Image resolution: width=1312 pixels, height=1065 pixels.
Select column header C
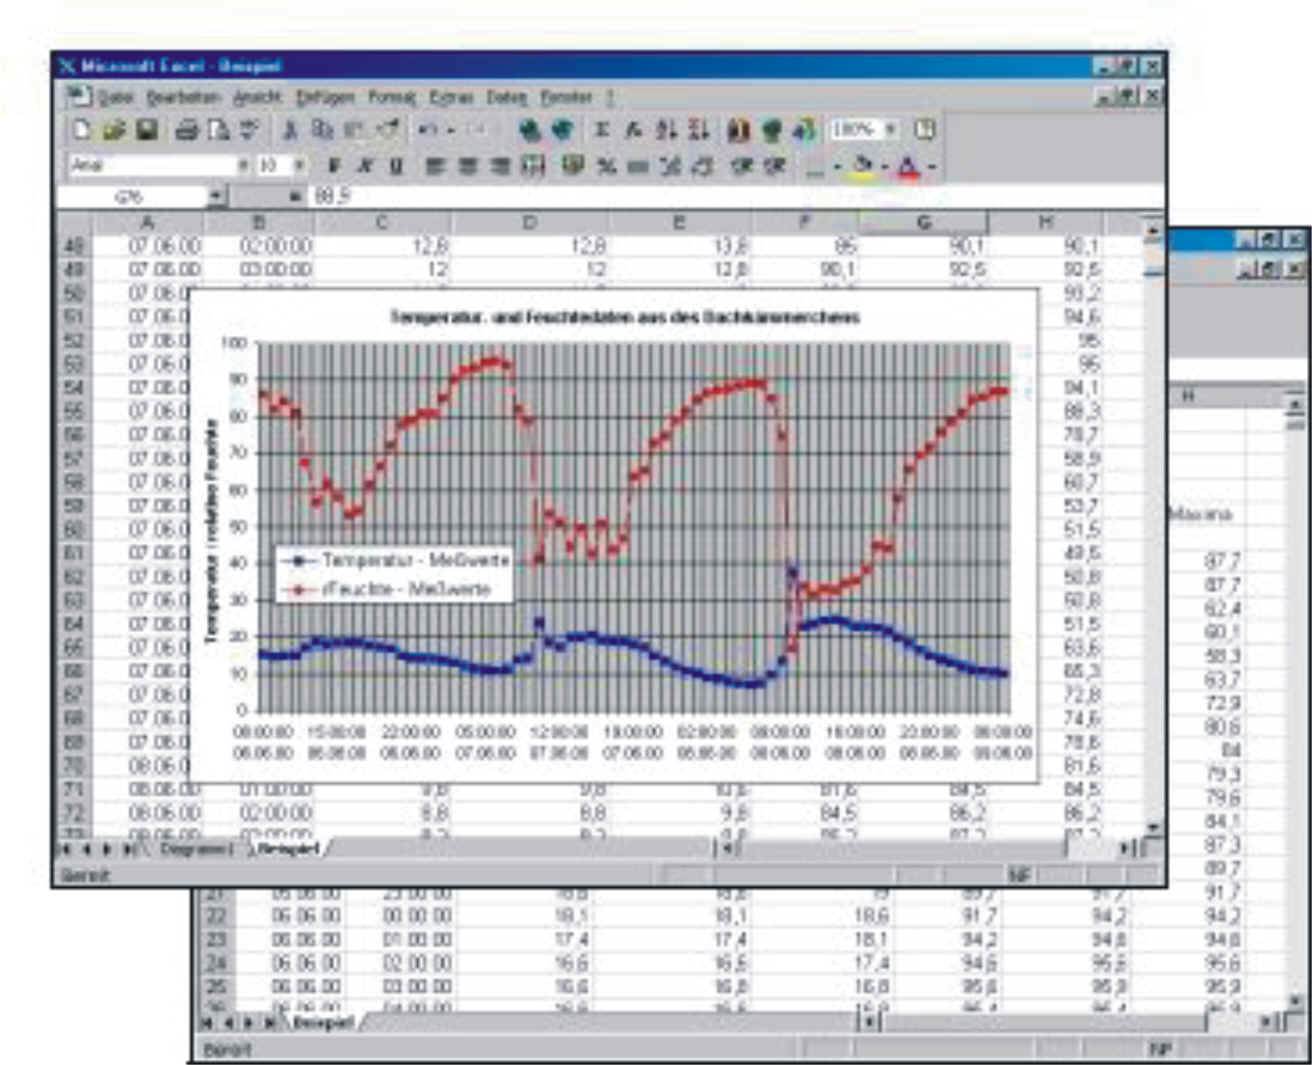point(380,222)
